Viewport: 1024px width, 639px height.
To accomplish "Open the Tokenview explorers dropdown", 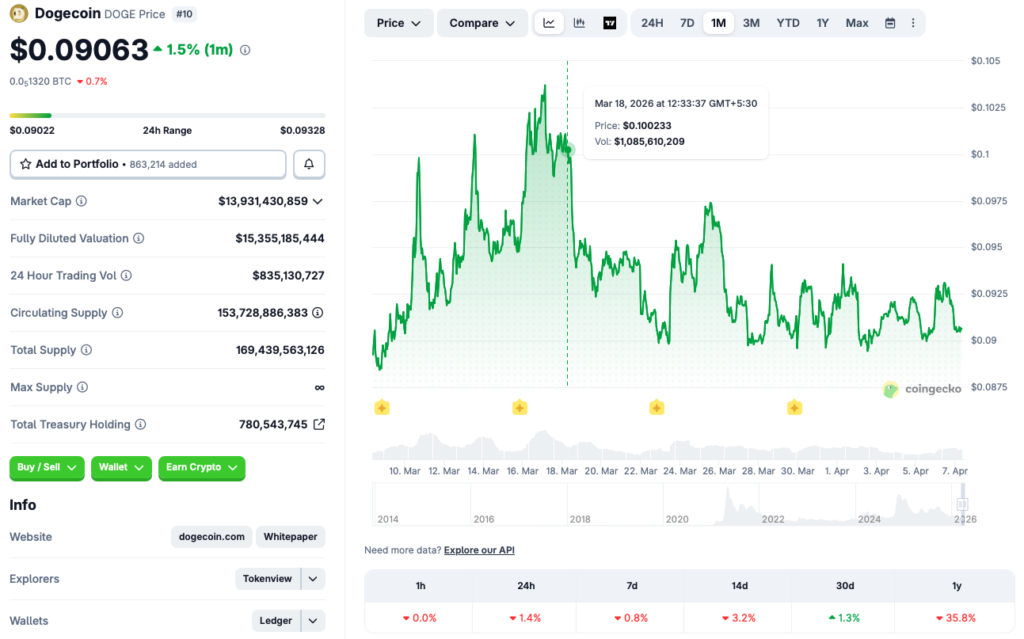I will coord(280,579).
